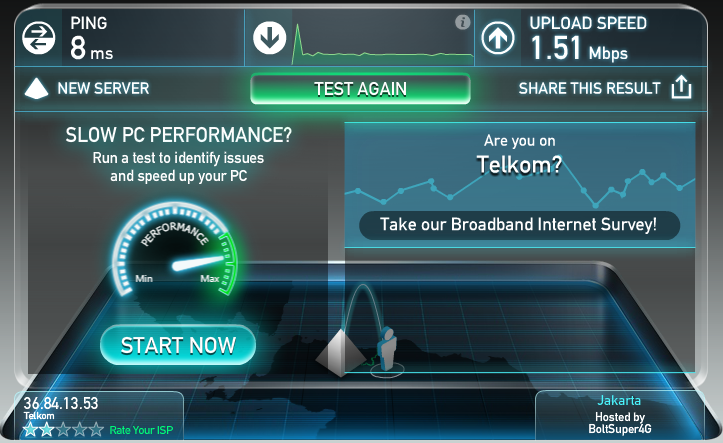Open Take our Broadband Internet Survey

(519, 225)
